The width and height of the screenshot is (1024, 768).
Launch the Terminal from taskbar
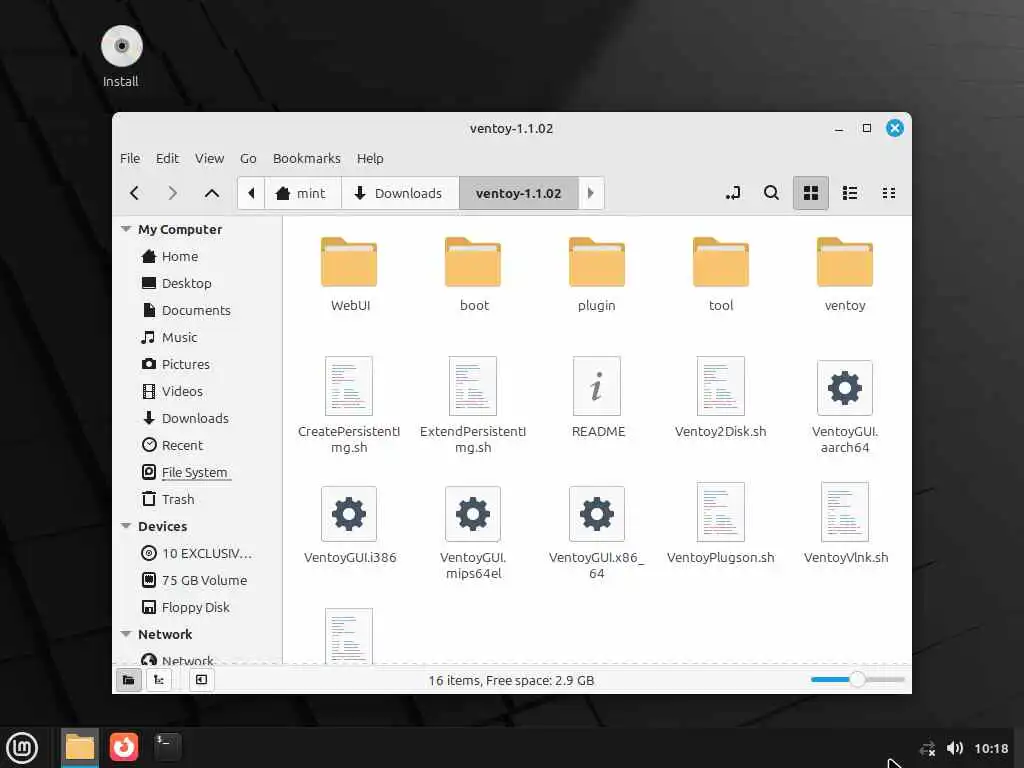pos(167,746)
